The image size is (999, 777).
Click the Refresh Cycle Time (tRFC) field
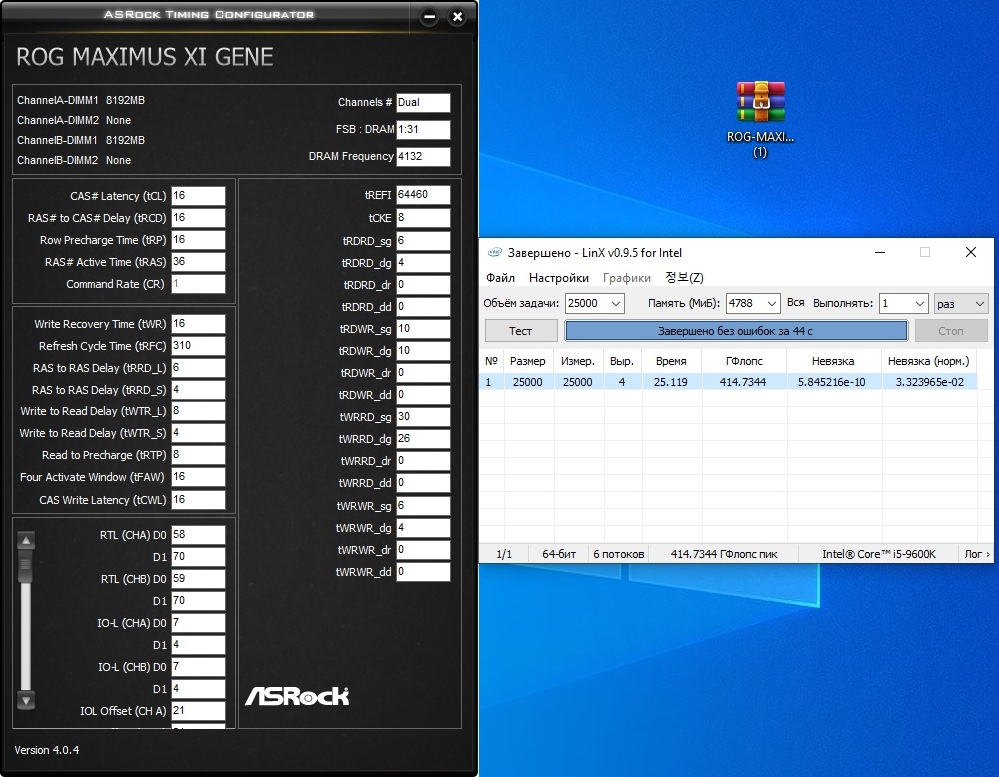tap(198, 346)
